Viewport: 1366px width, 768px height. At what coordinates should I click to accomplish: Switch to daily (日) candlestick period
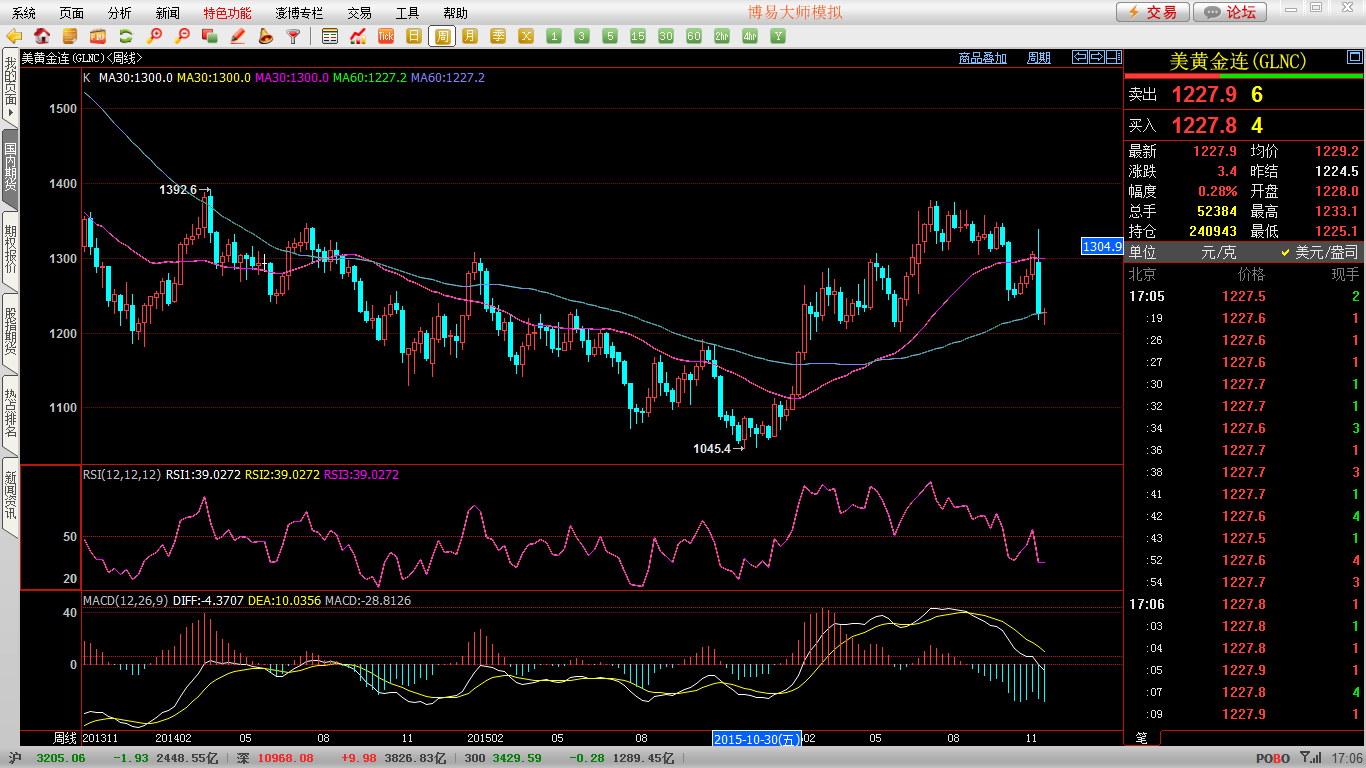click(x=414, y=36)
